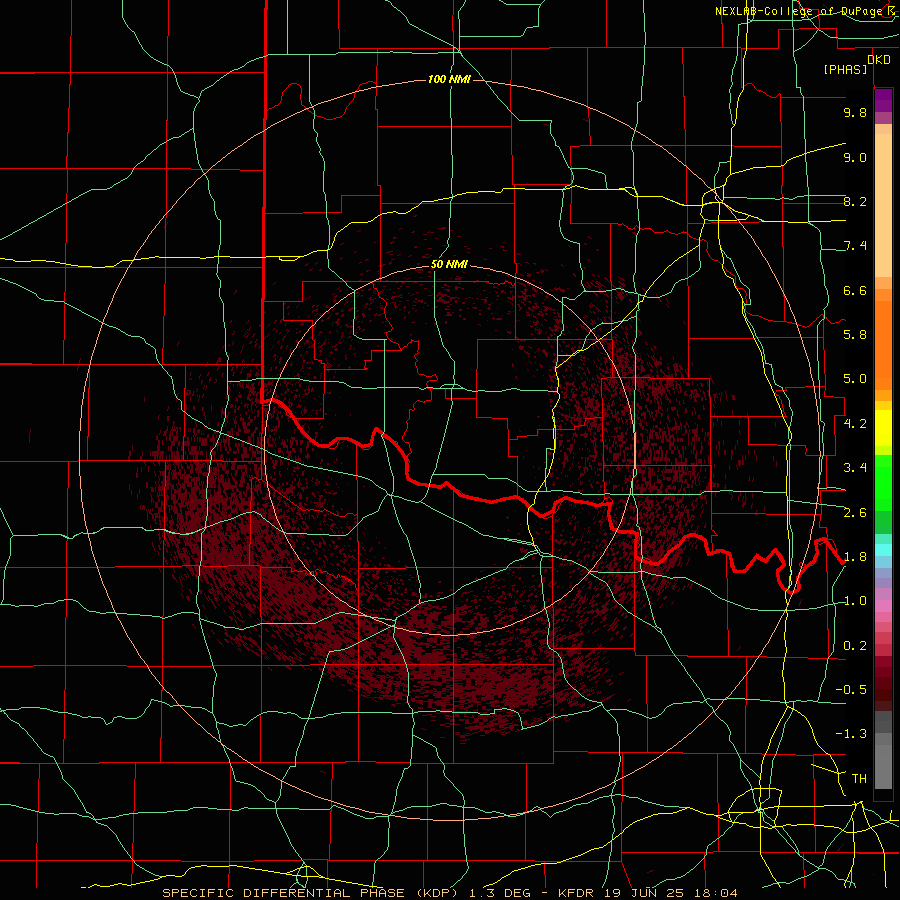The width and height of the screenshot is (900, 900).
Task: Click the 6.6 legend value
Action: coord(855,291)
